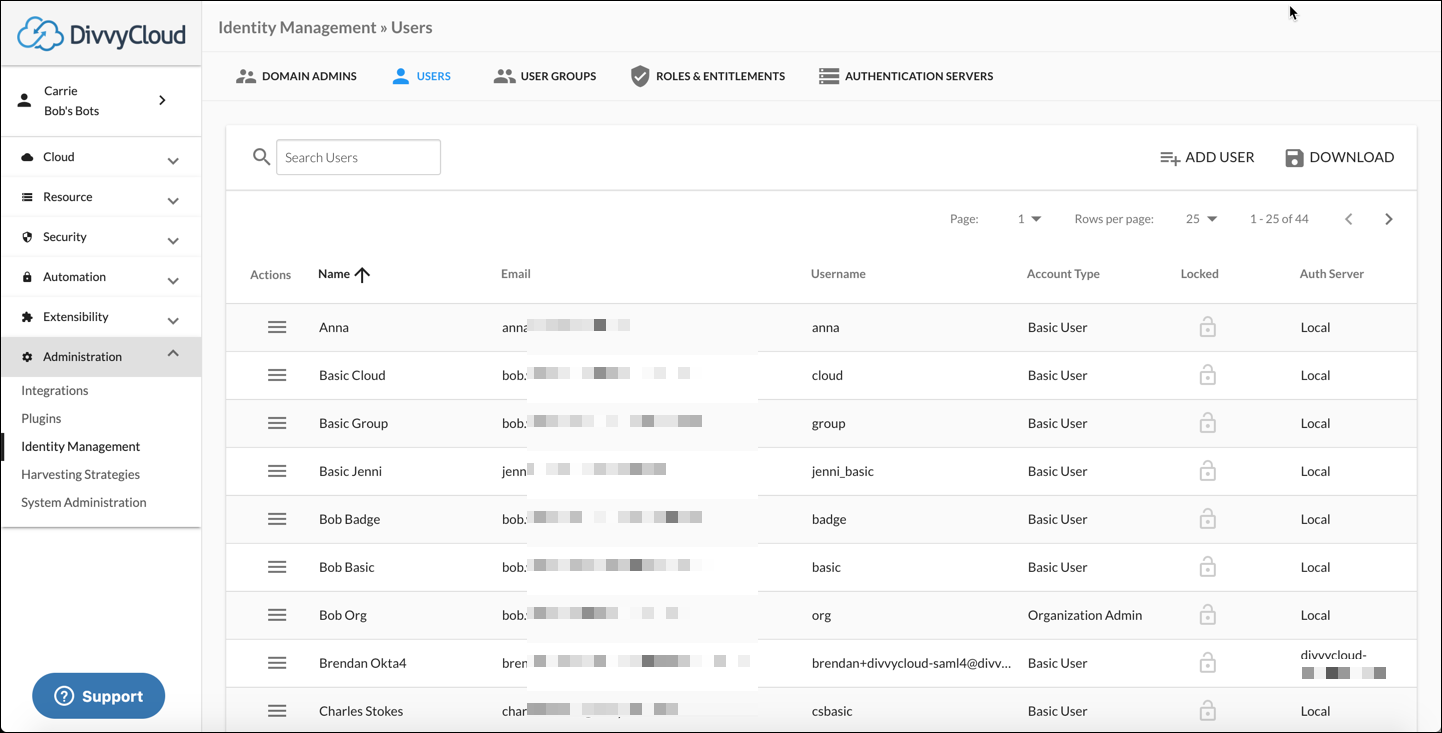Viewport: 1442px width, 733px height.
Task: Open actions menu for Basic Jenni row
Action: (x=277, y=471)
